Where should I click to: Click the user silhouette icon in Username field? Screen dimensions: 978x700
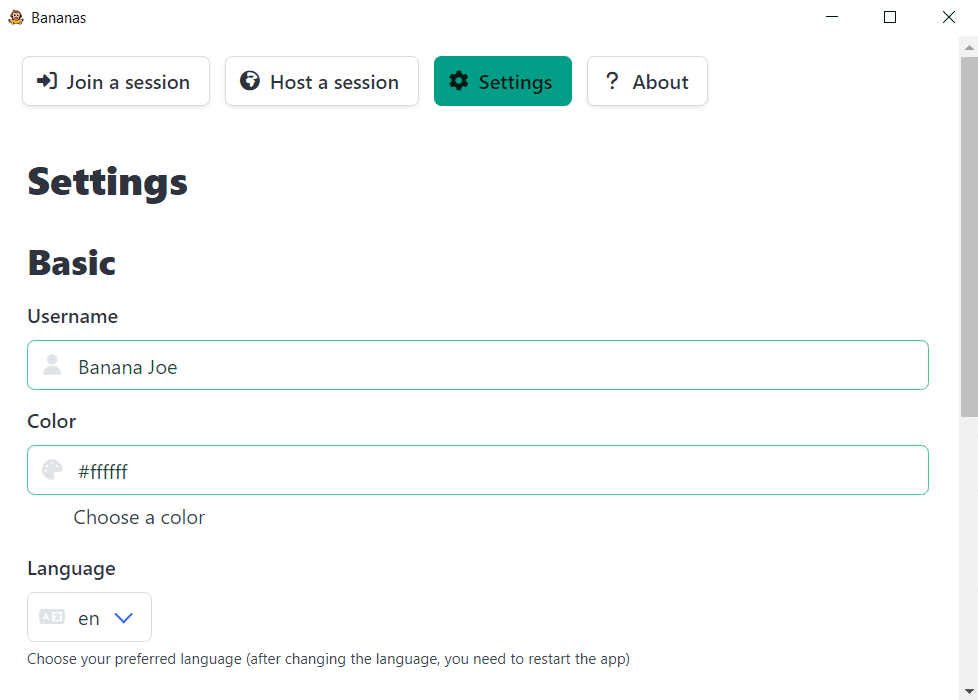52,366
